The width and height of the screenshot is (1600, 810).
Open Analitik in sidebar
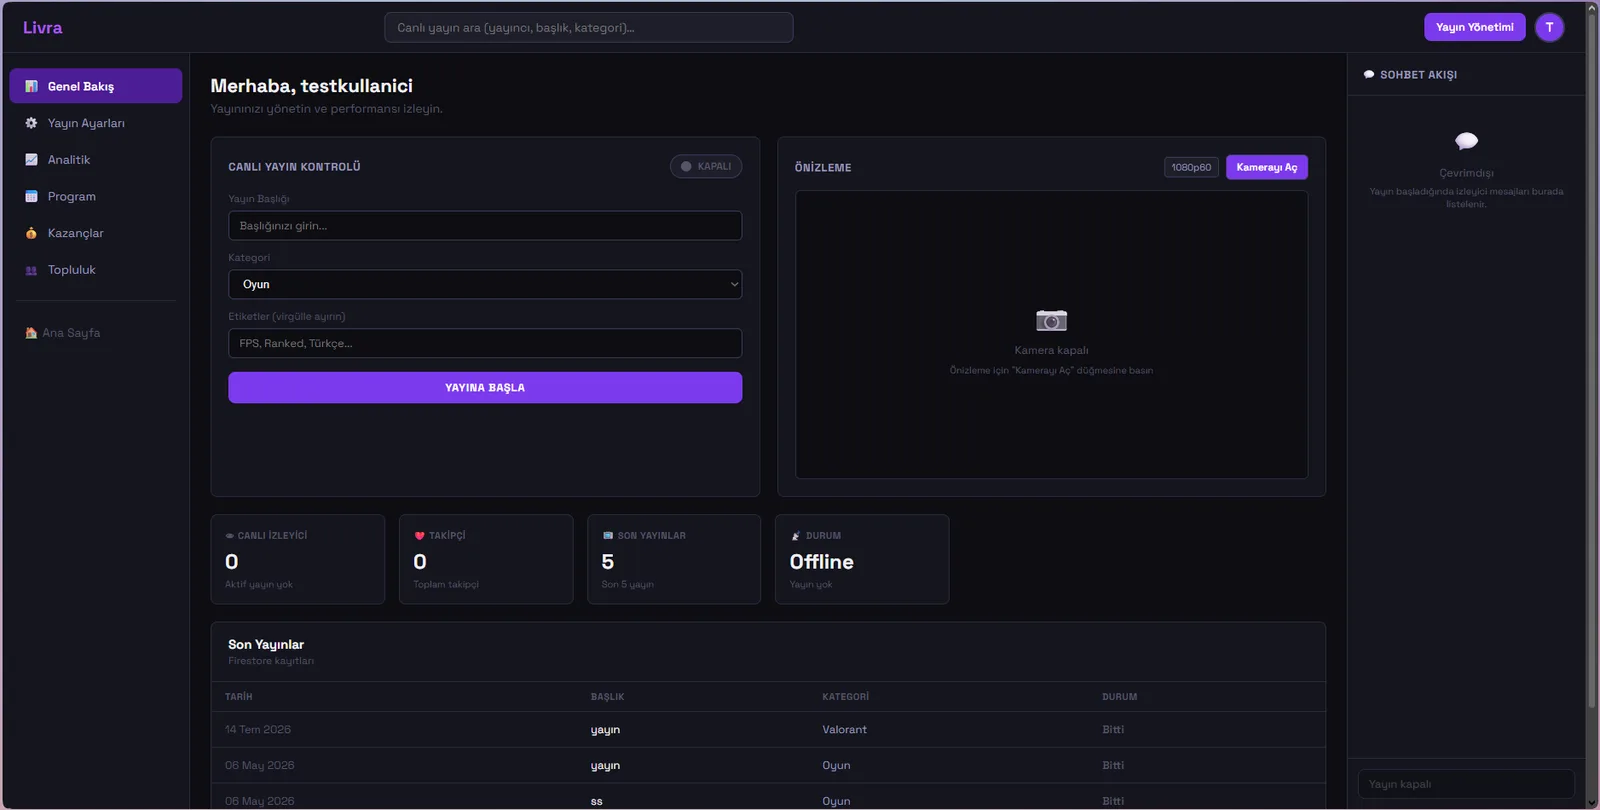(96, 160)
